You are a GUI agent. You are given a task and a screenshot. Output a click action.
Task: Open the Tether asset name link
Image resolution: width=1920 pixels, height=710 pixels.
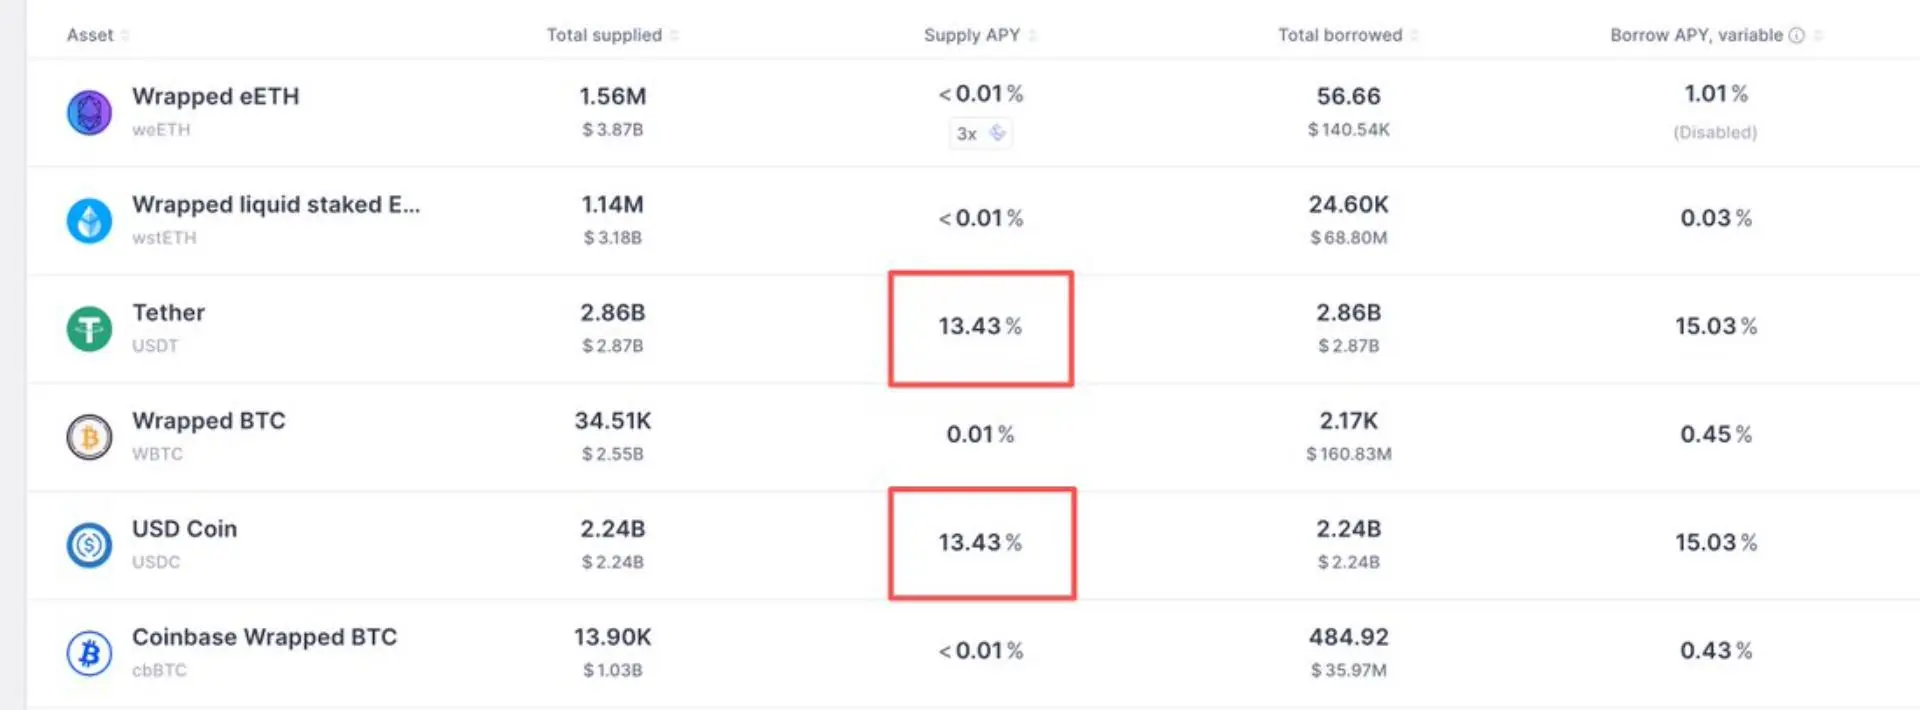coord(168,313)
